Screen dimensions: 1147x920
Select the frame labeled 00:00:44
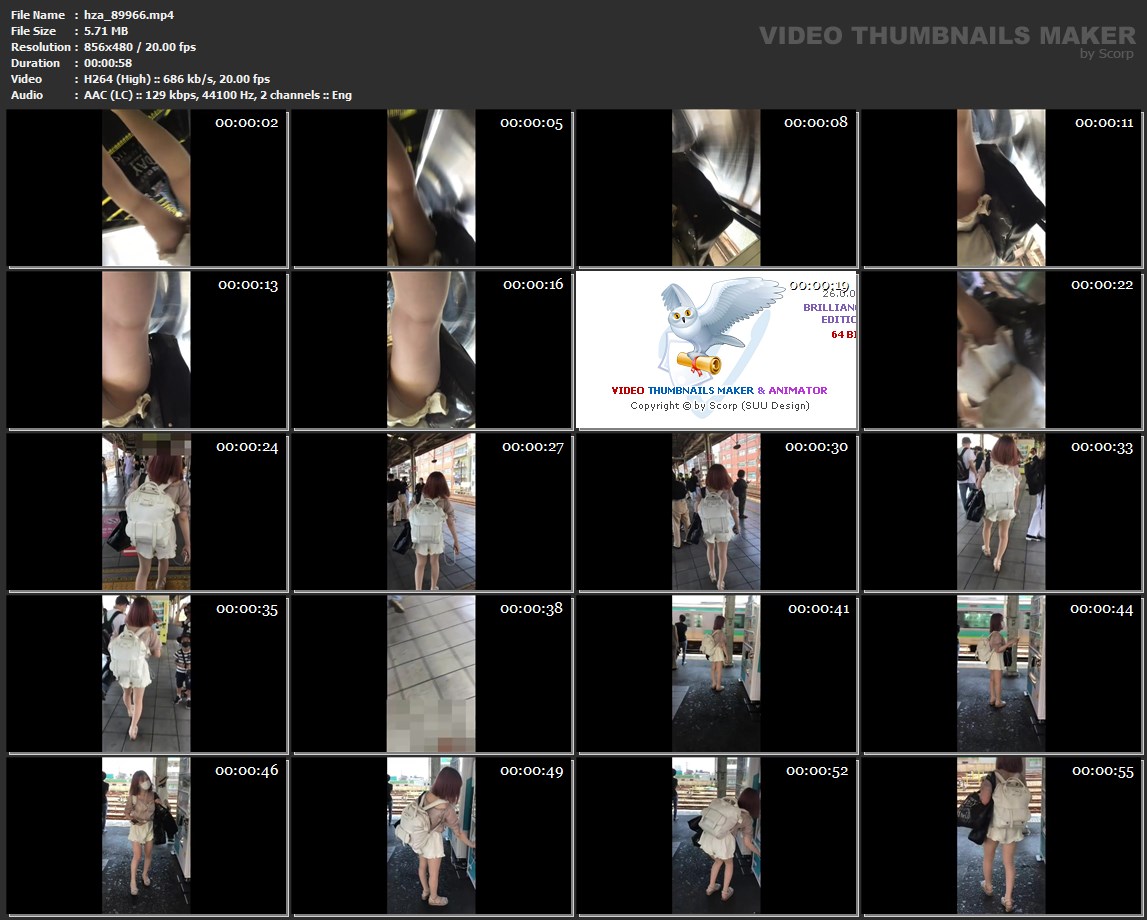point(1001,674)
